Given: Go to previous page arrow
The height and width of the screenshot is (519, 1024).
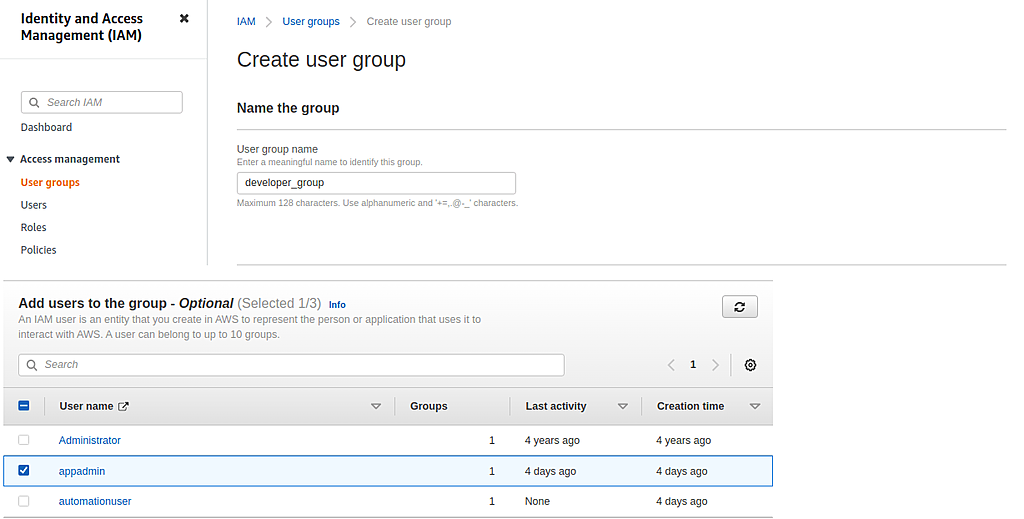Looking at the screenshot, I should click(672, 365).
